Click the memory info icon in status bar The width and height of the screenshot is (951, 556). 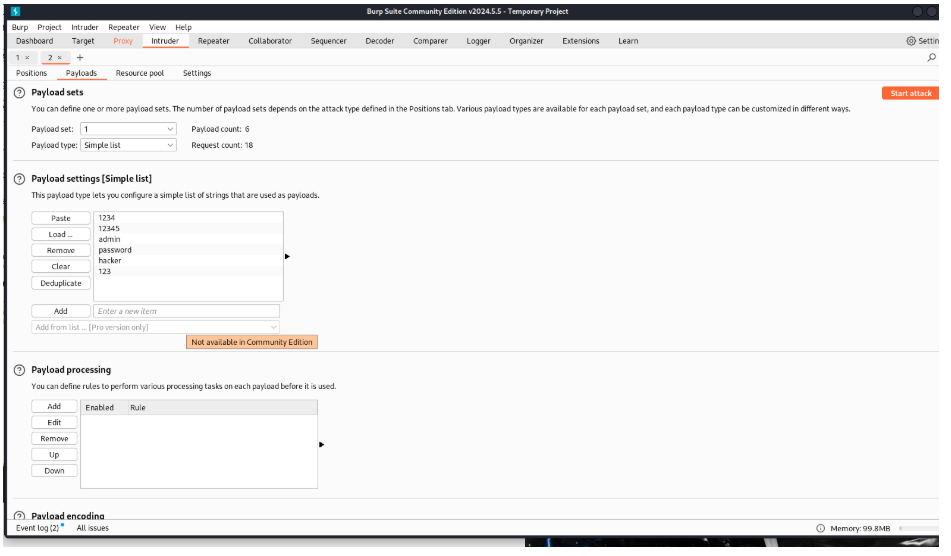click(820, 528)
